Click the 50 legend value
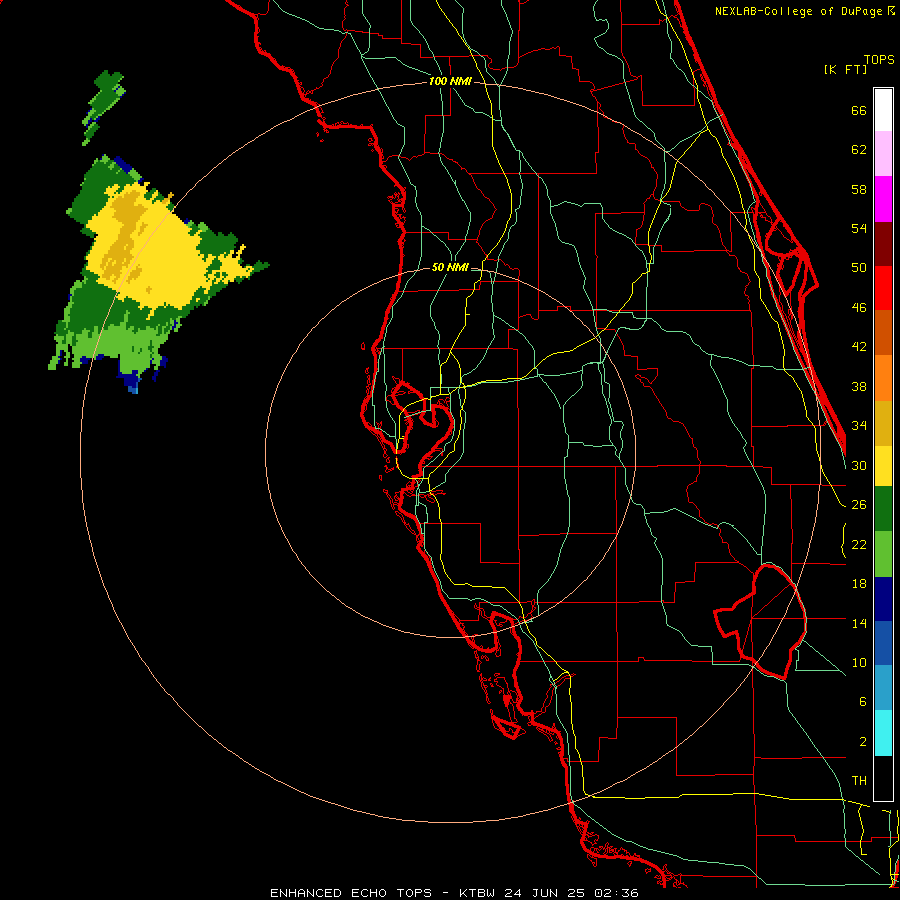Screen dimensions: 900x900 pos(859,268)
